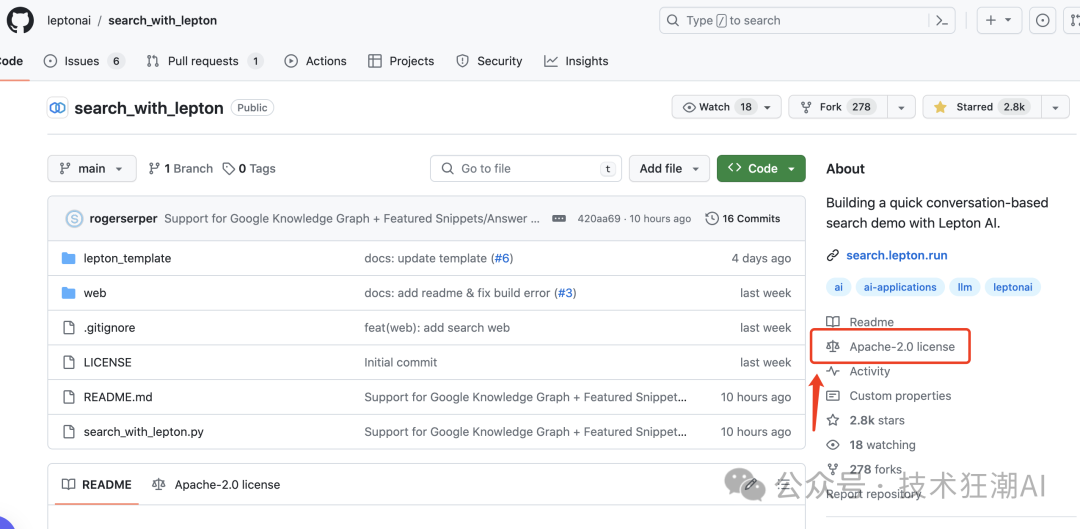Click the GitHub logo icon
The image size is (1080, 529).
click(x=20, y=20)
